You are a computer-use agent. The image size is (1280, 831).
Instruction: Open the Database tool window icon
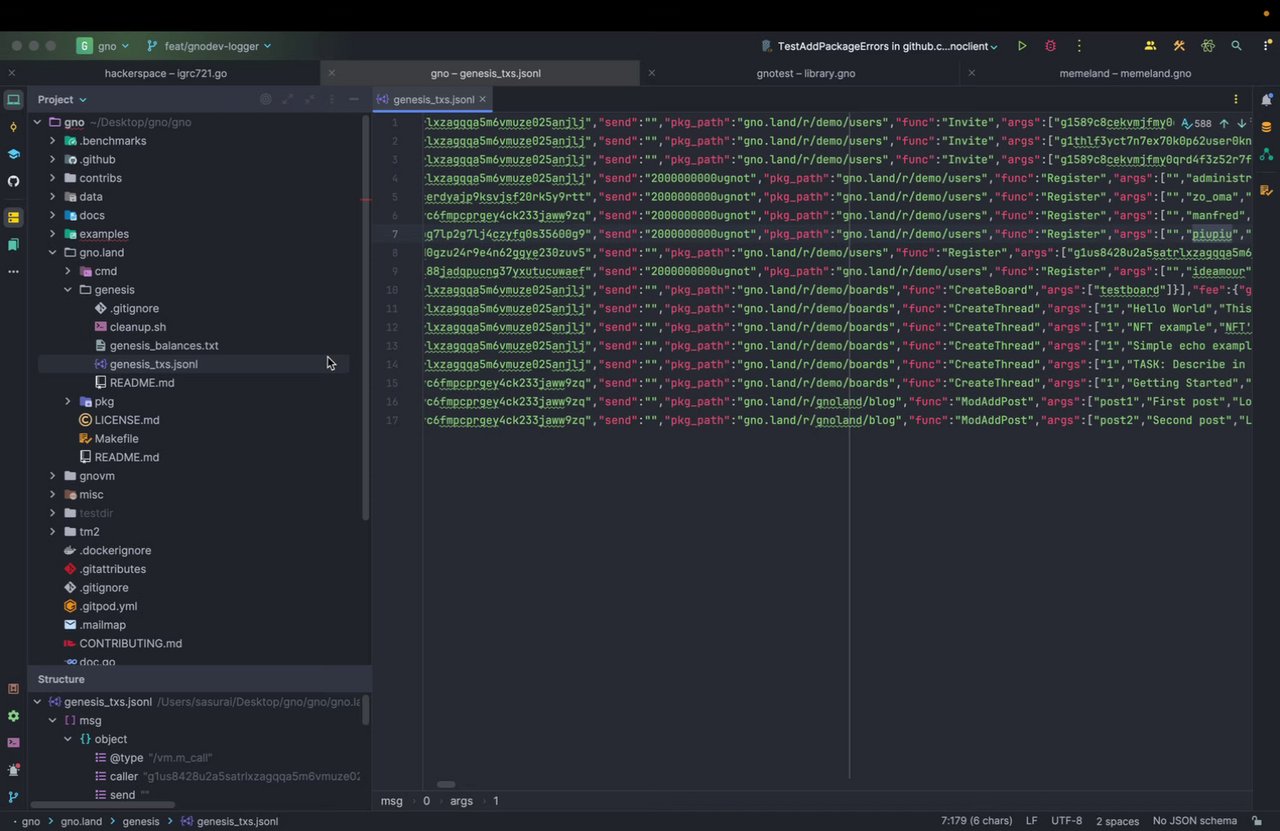point(1266,127)
